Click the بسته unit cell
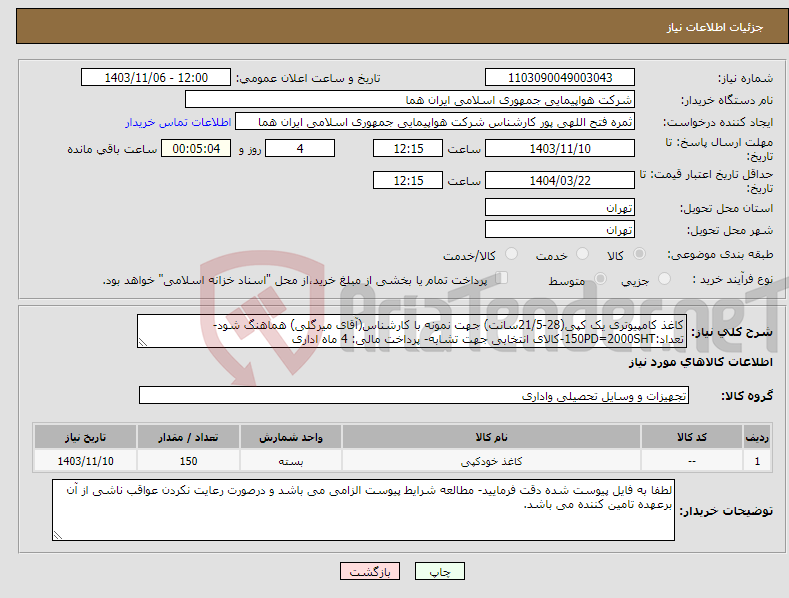Viewport: 789px width, 598px height. 291,461
